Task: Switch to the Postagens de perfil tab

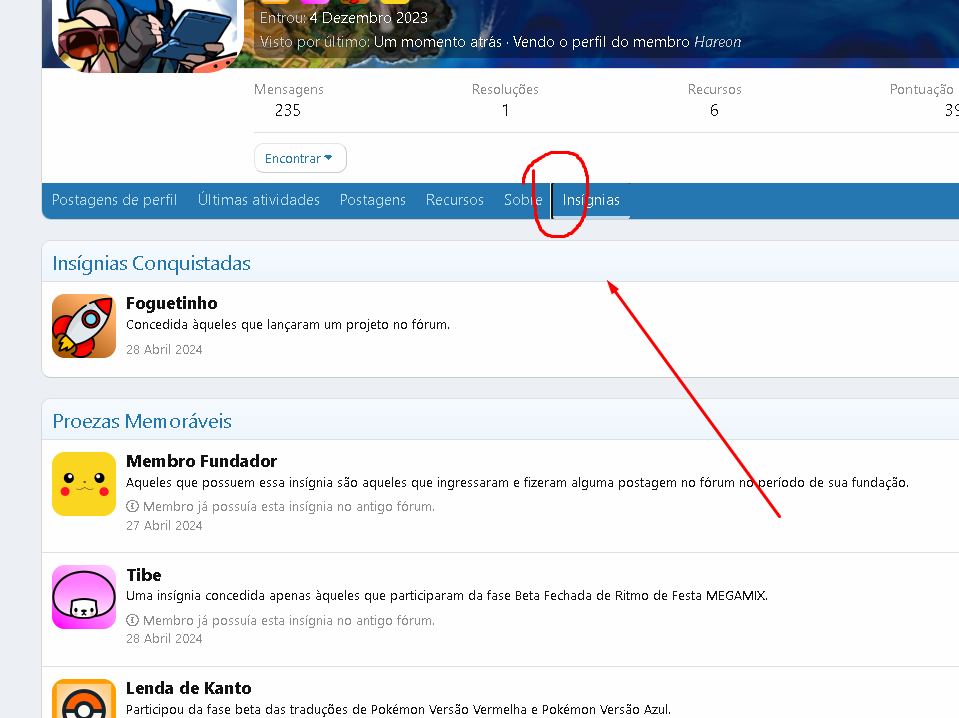Action: [114, 200]
